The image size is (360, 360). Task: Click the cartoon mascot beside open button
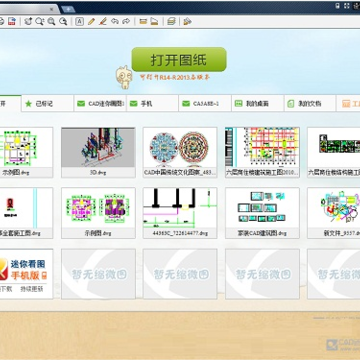[124, 77]
